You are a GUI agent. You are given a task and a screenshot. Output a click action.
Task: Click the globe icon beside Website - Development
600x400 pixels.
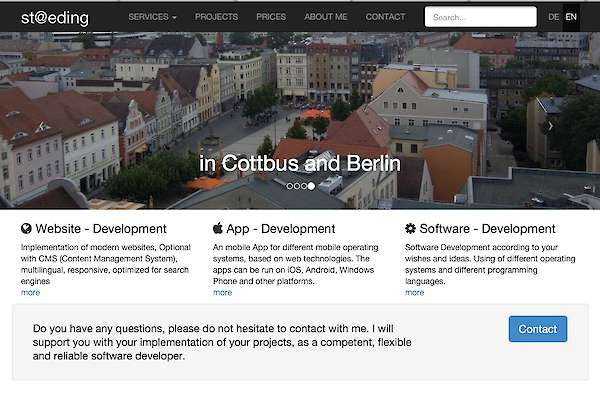[26, 229]
